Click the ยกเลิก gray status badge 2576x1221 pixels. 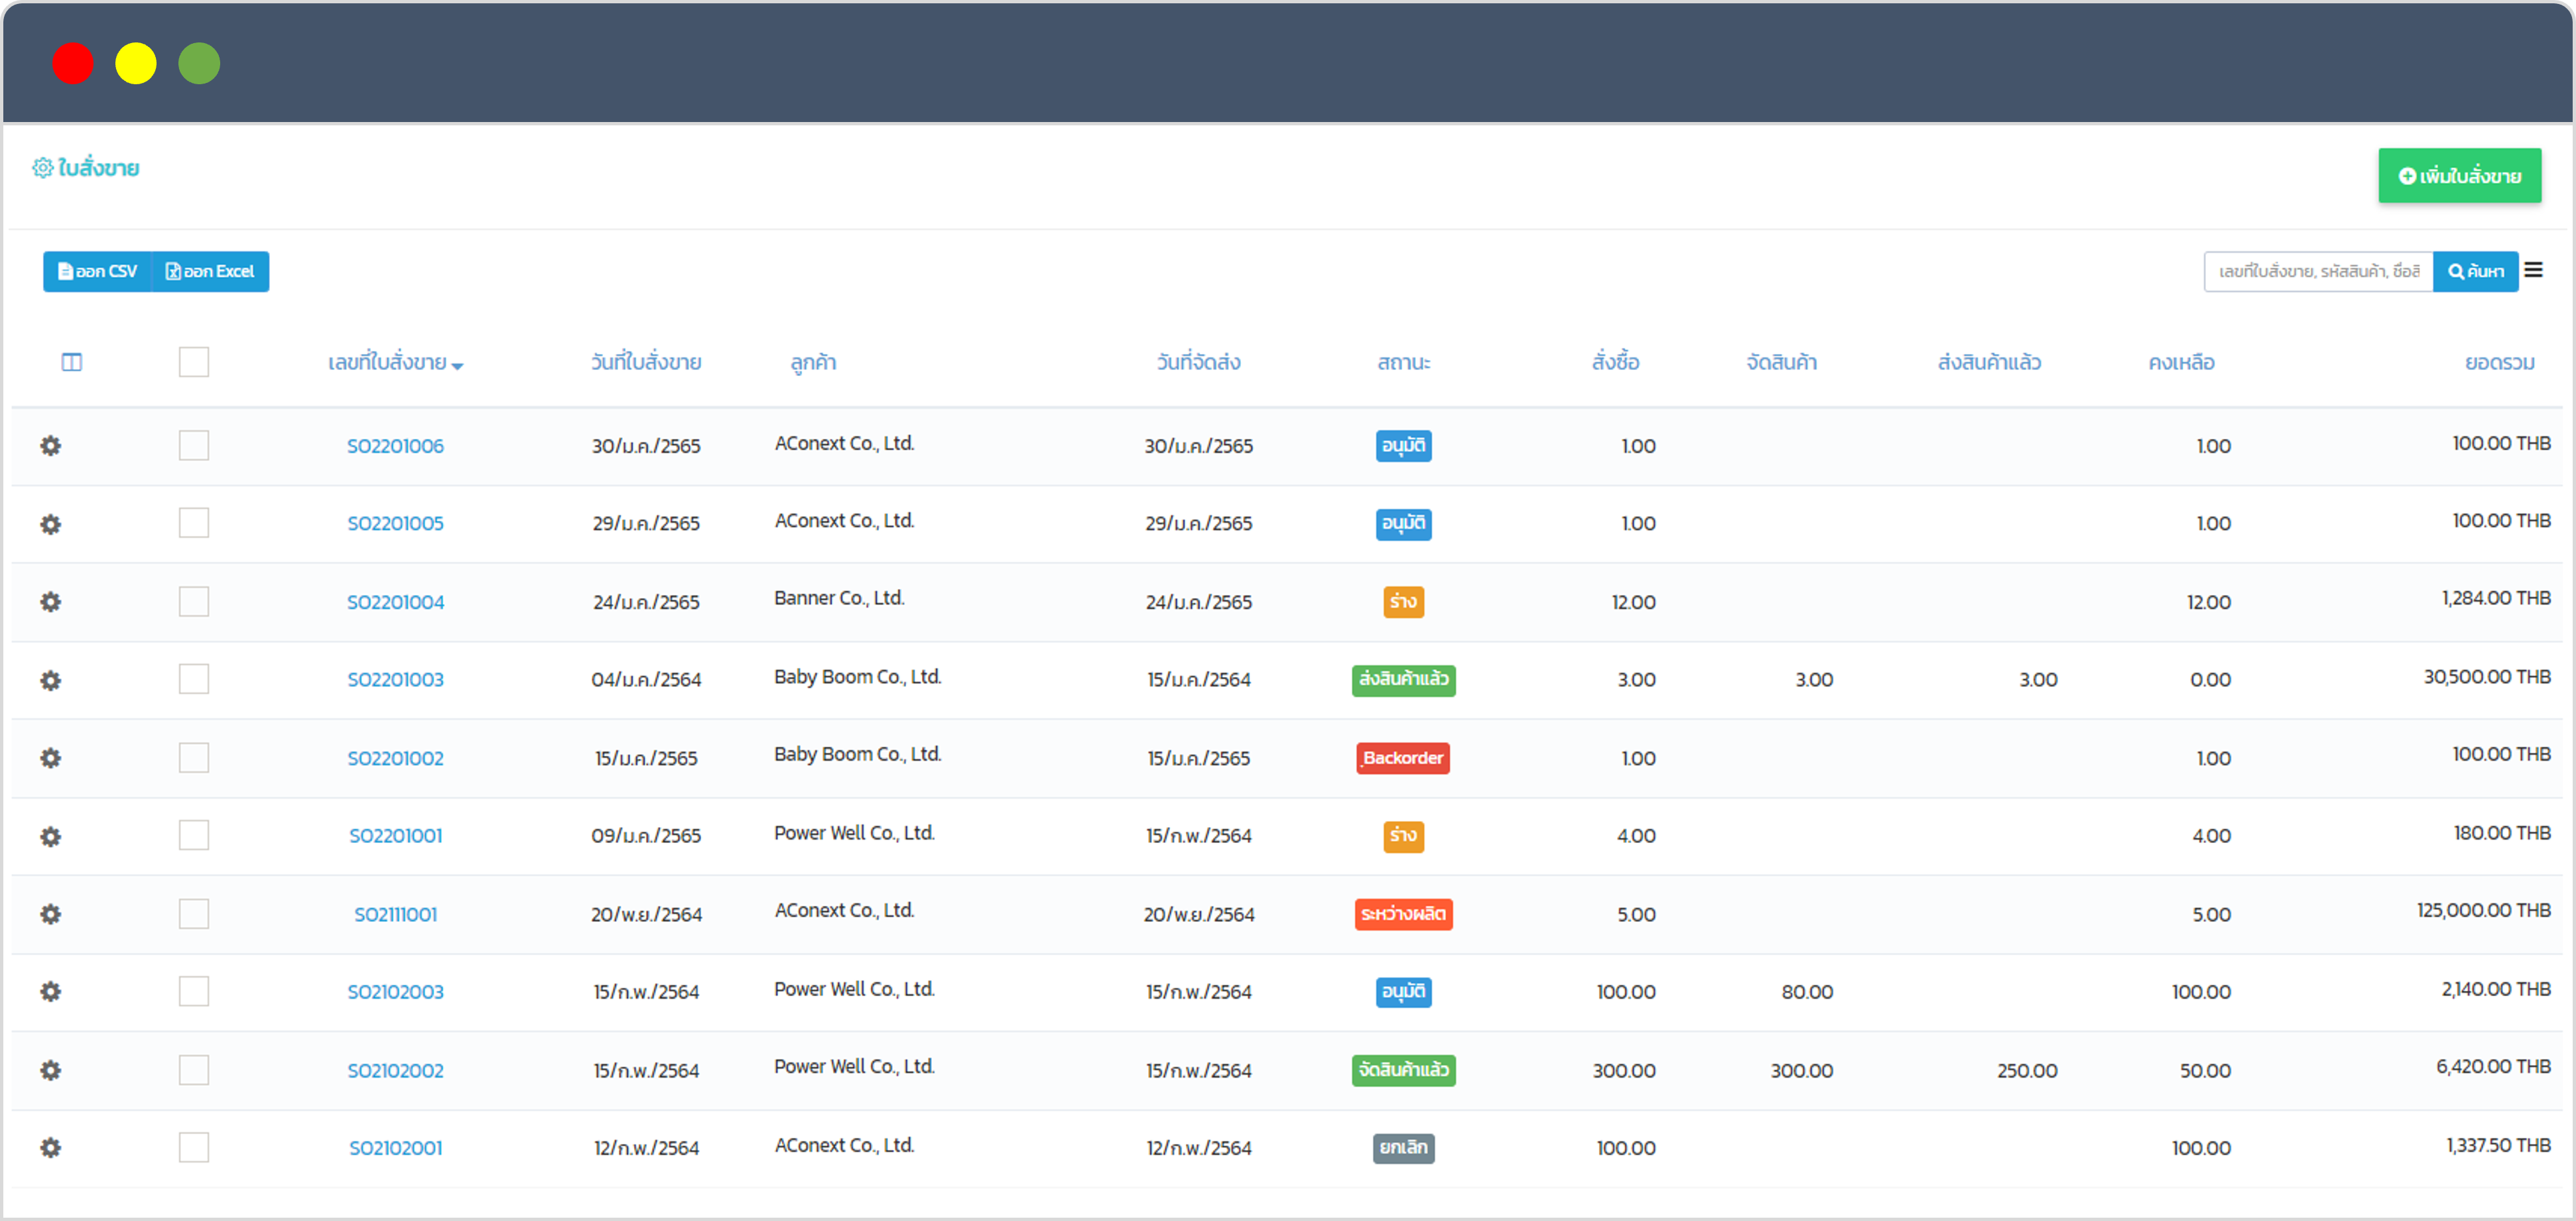1403,1148
